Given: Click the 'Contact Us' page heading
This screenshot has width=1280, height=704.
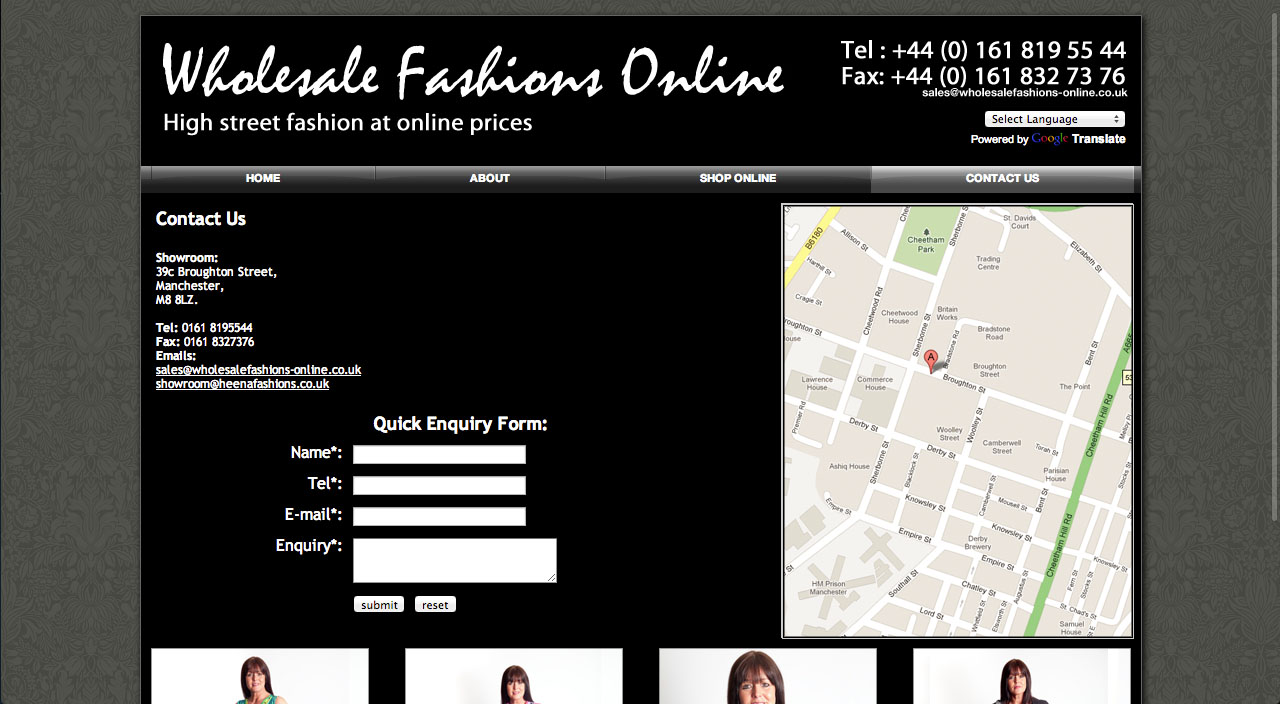Looking at the screenshot, I should pos(201,219).
